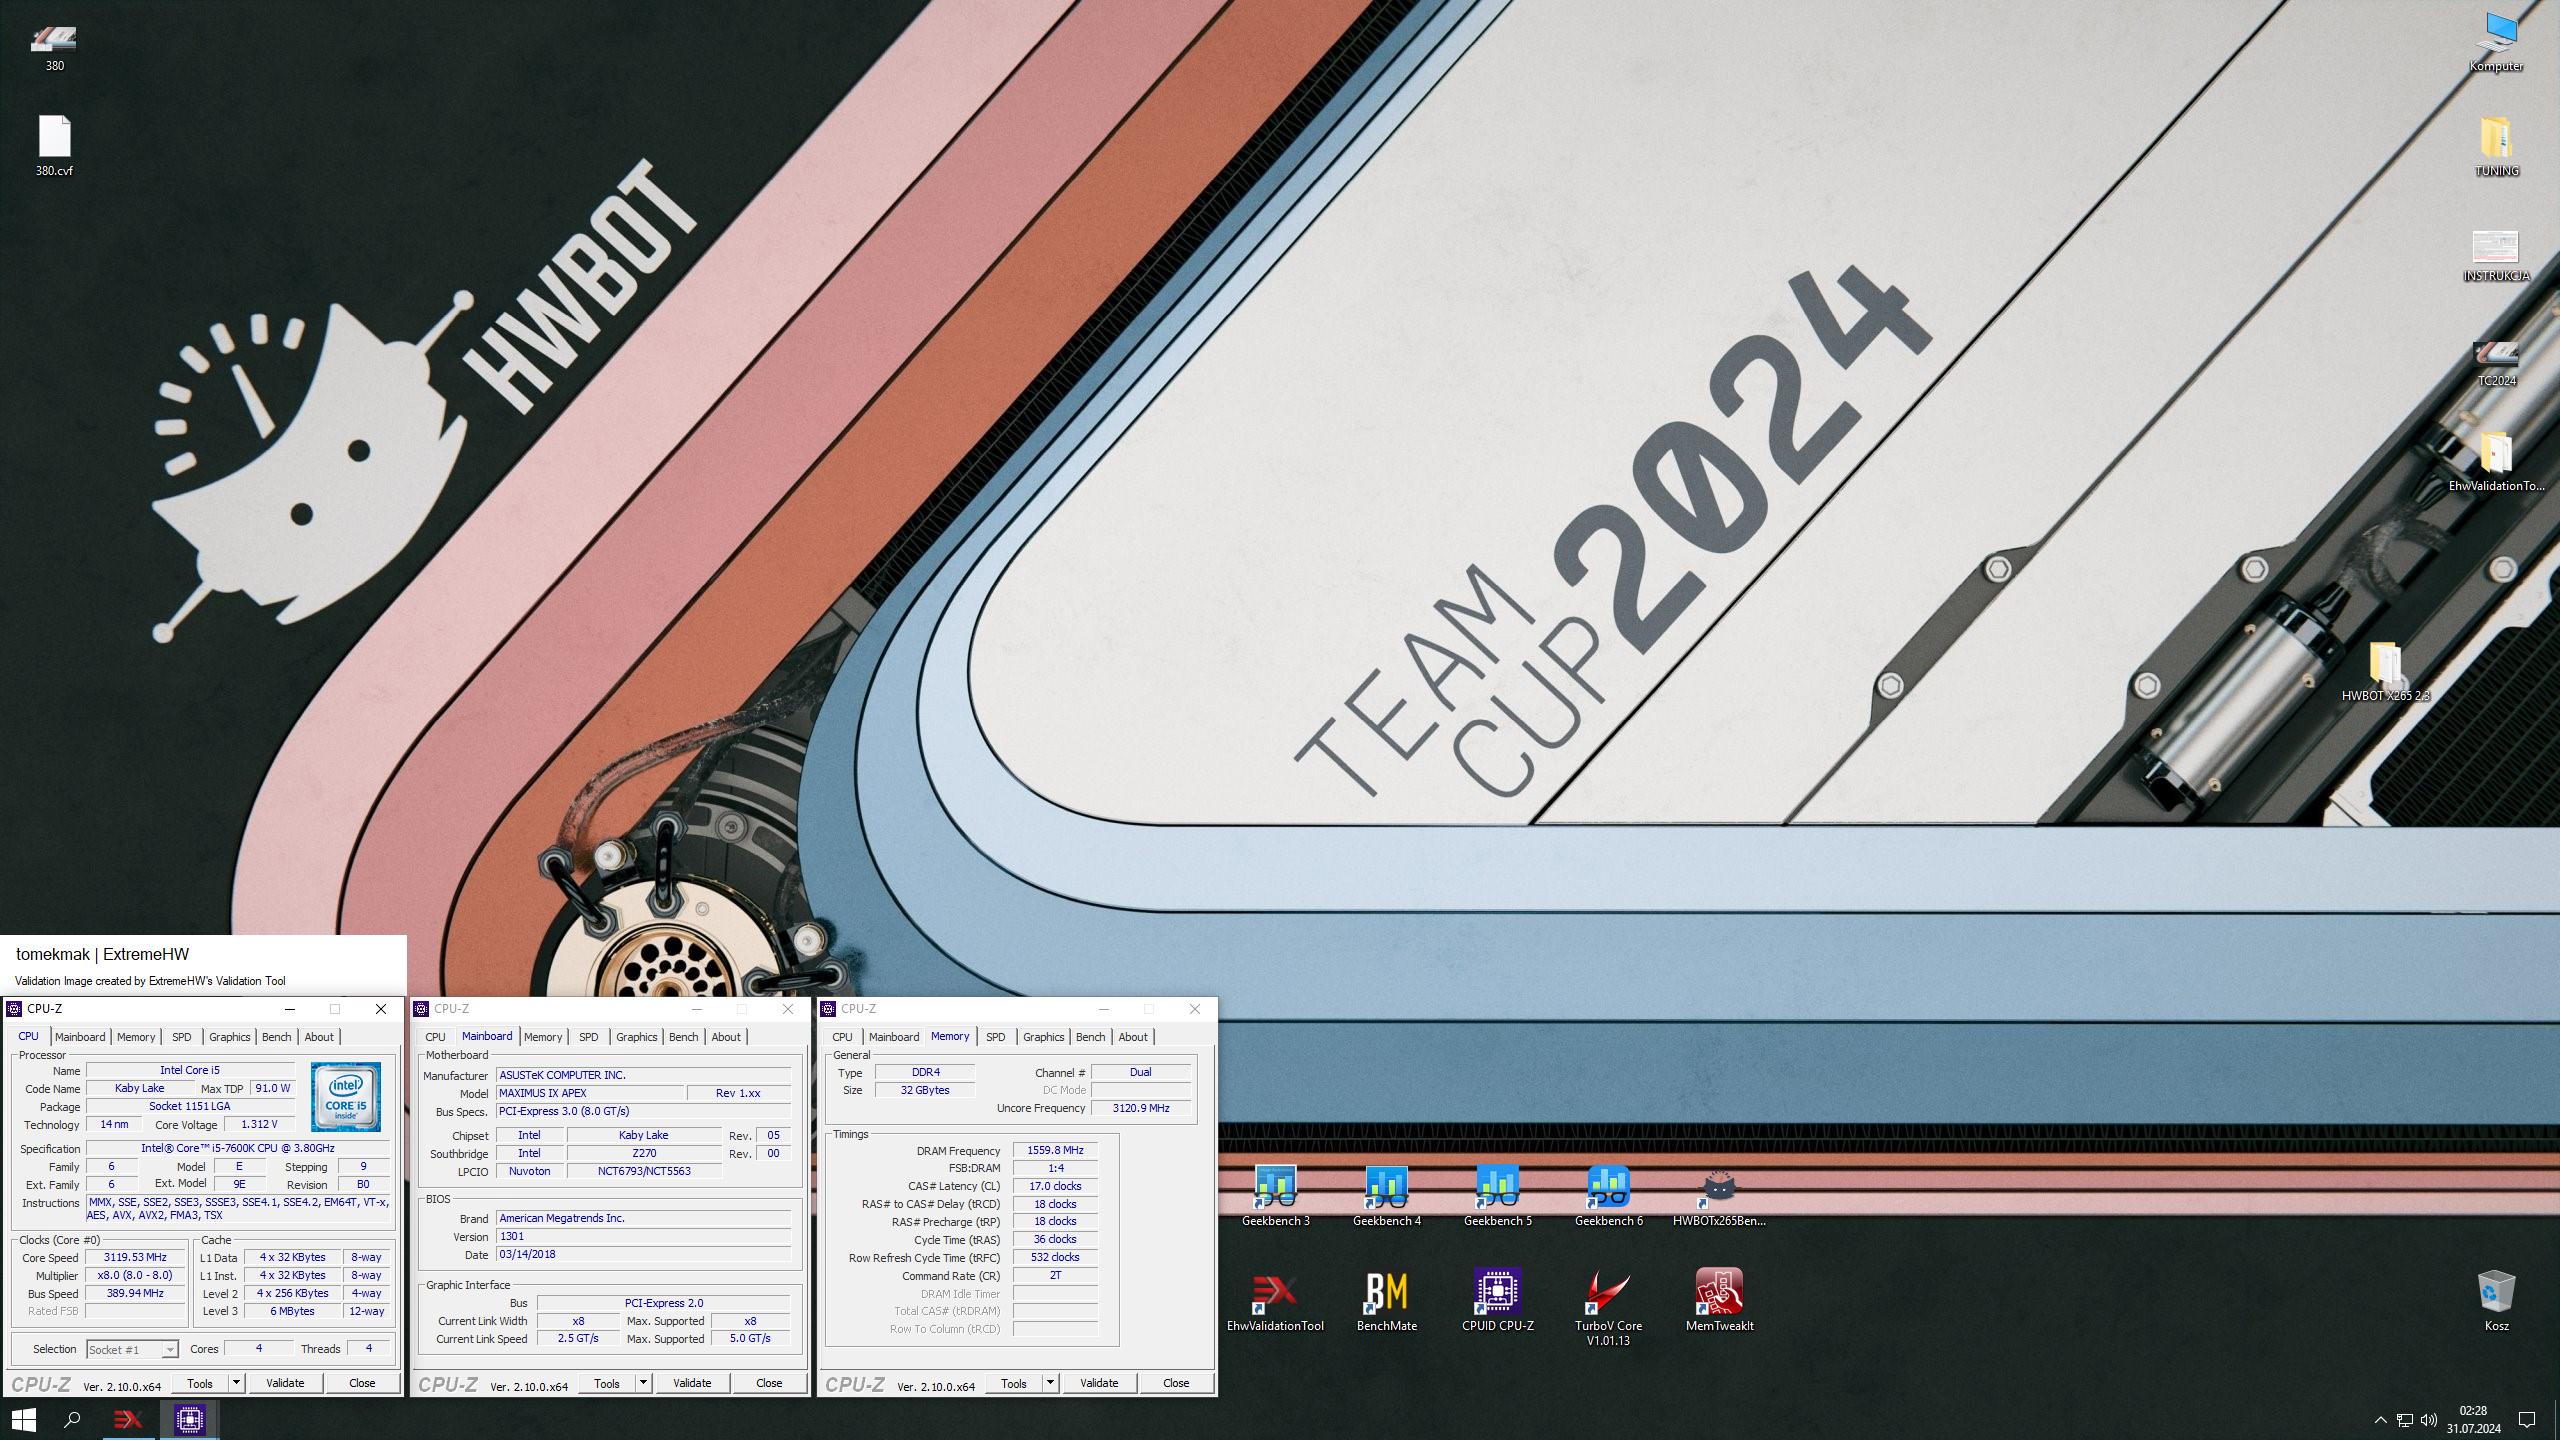Click the MAXIMUS IX APEX model field

(590, 1094)
